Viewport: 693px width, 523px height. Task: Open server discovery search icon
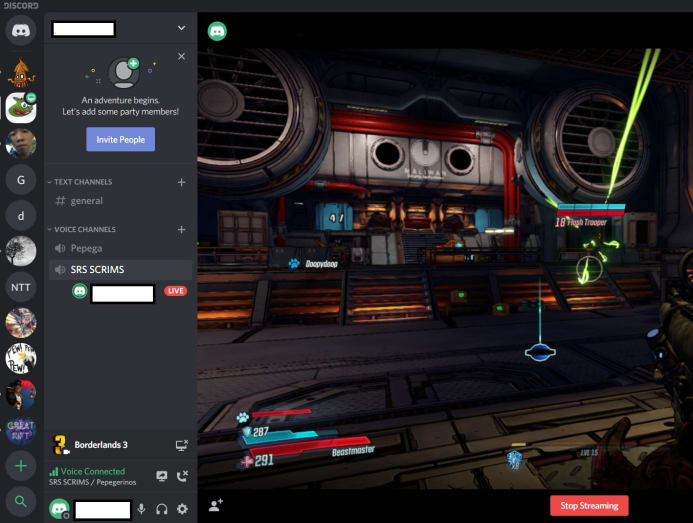21,501
